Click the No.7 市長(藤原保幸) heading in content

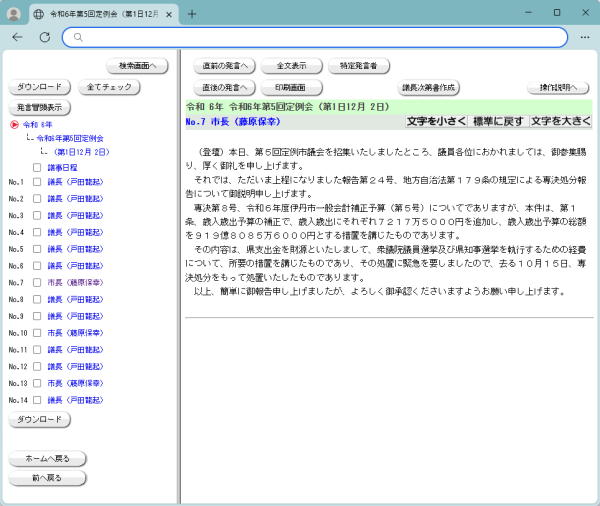click(233, 122)
